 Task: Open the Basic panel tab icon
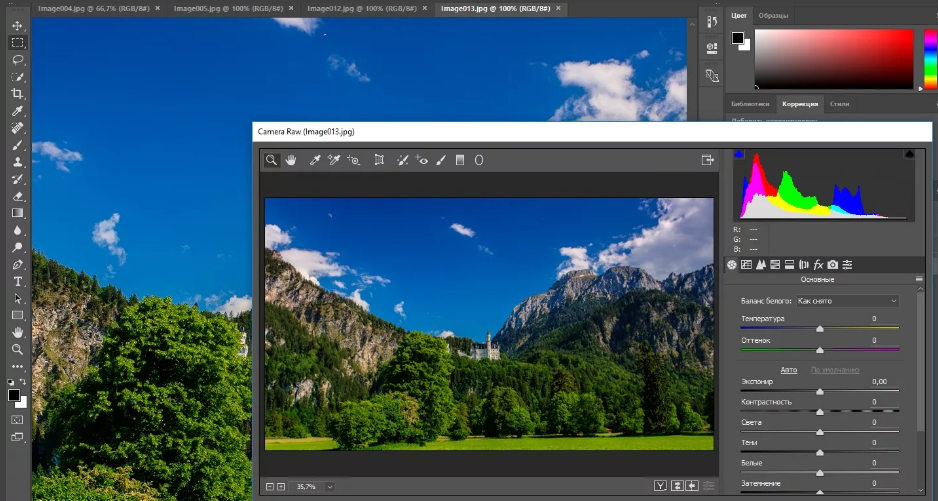pyautogui.click(x=732, y=265)
